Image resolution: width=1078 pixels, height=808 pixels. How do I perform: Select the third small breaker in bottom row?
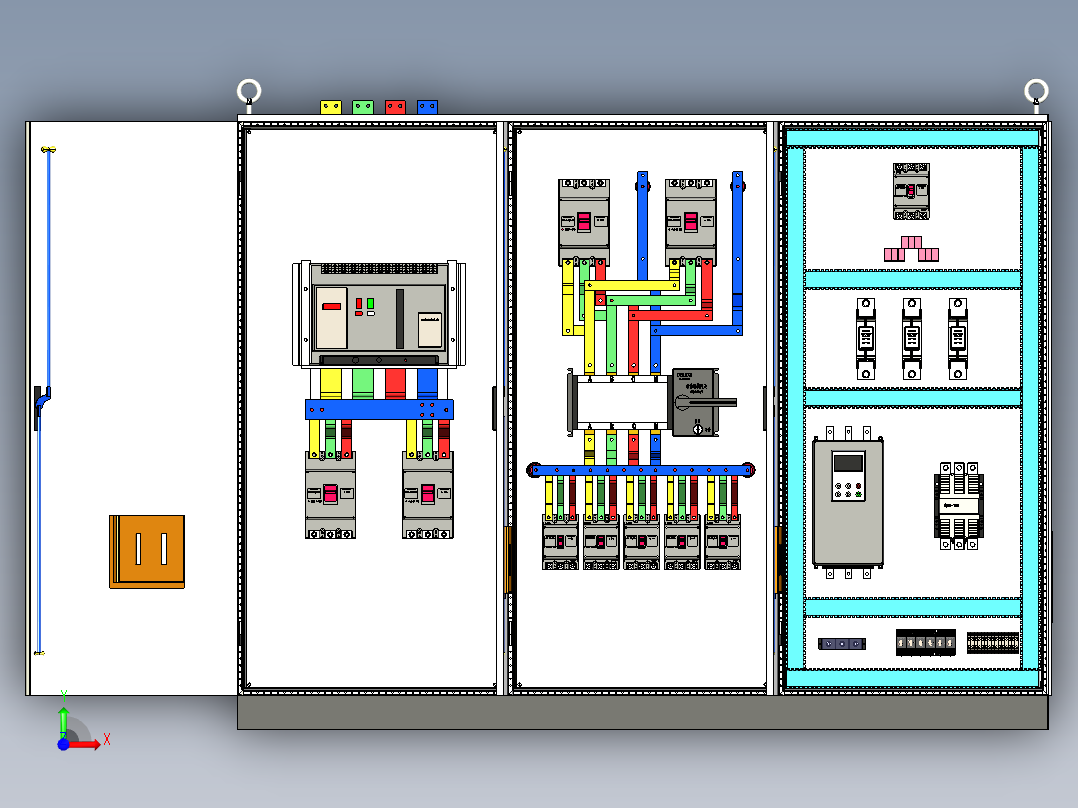click(641, 542)
